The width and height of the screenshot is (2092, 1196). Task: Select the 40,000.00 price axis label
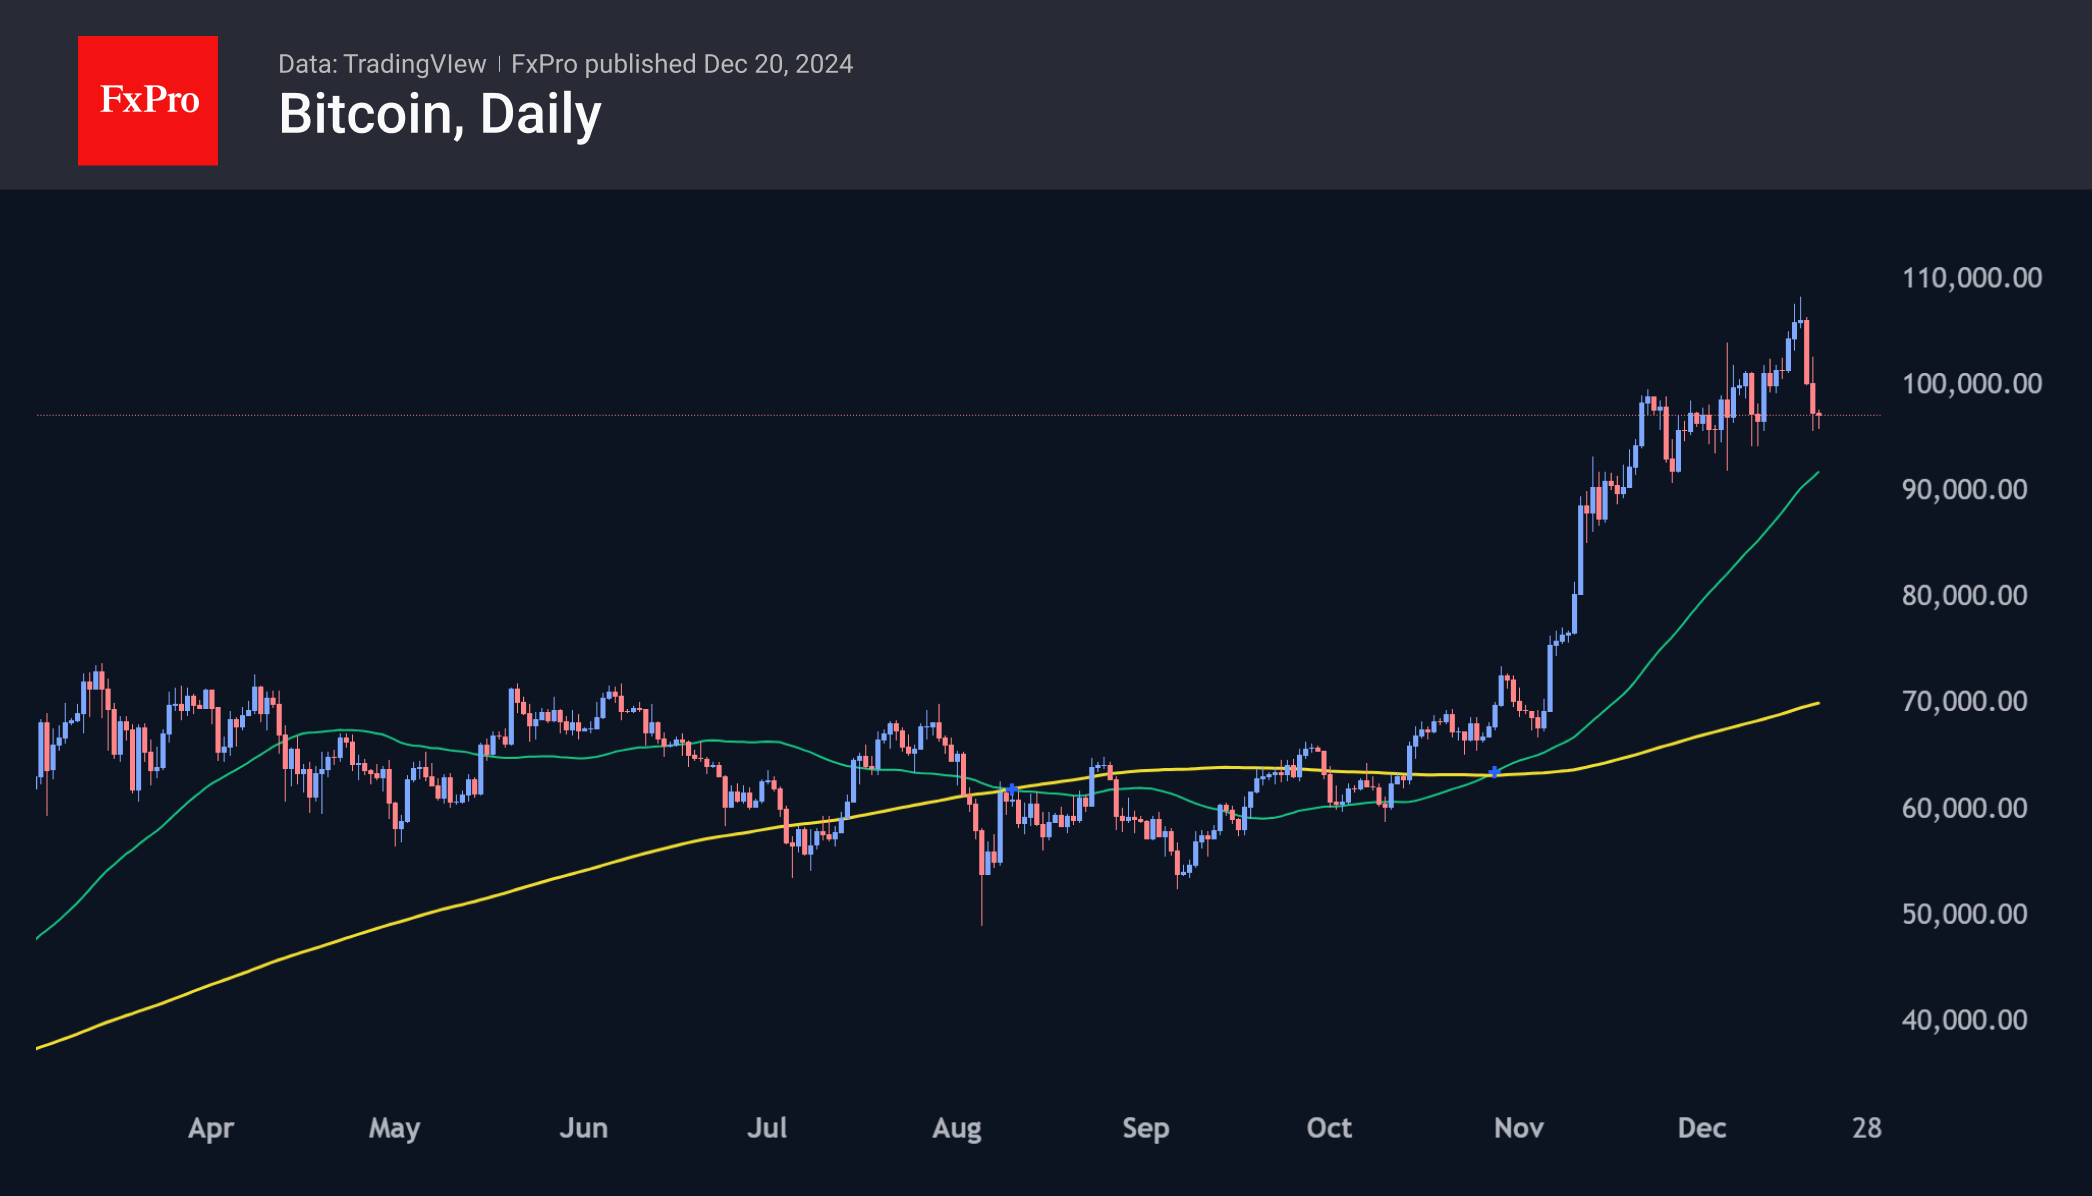(1964, 1019)
